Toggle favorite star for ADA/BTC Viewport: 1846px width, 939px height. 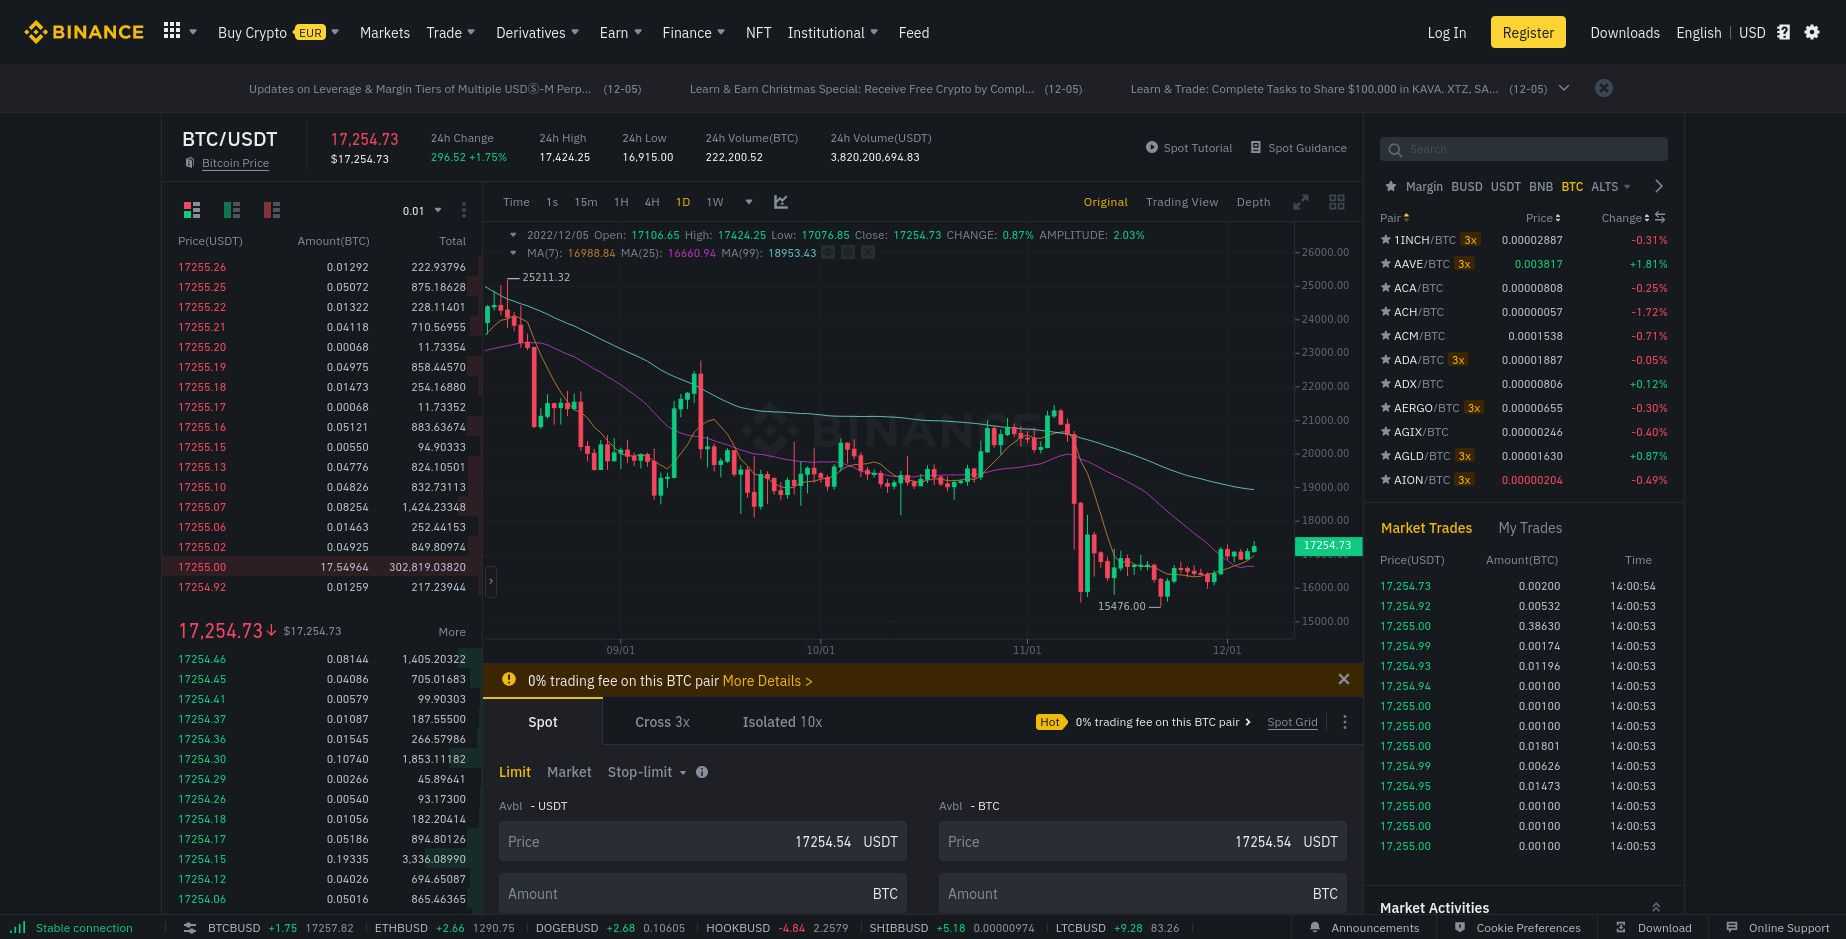pyautogui.click(x=1385, y=360)
